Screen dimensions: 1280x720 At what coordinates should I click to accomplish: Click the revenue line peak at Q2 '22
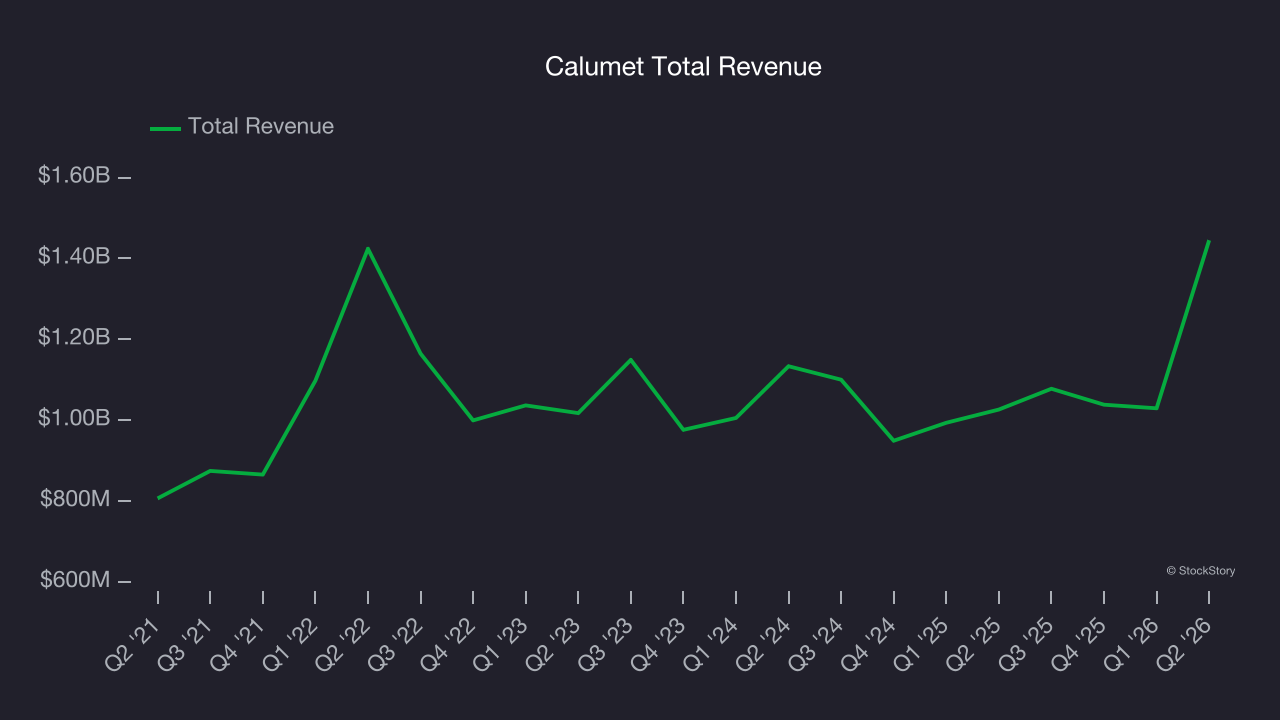point(368,248)
